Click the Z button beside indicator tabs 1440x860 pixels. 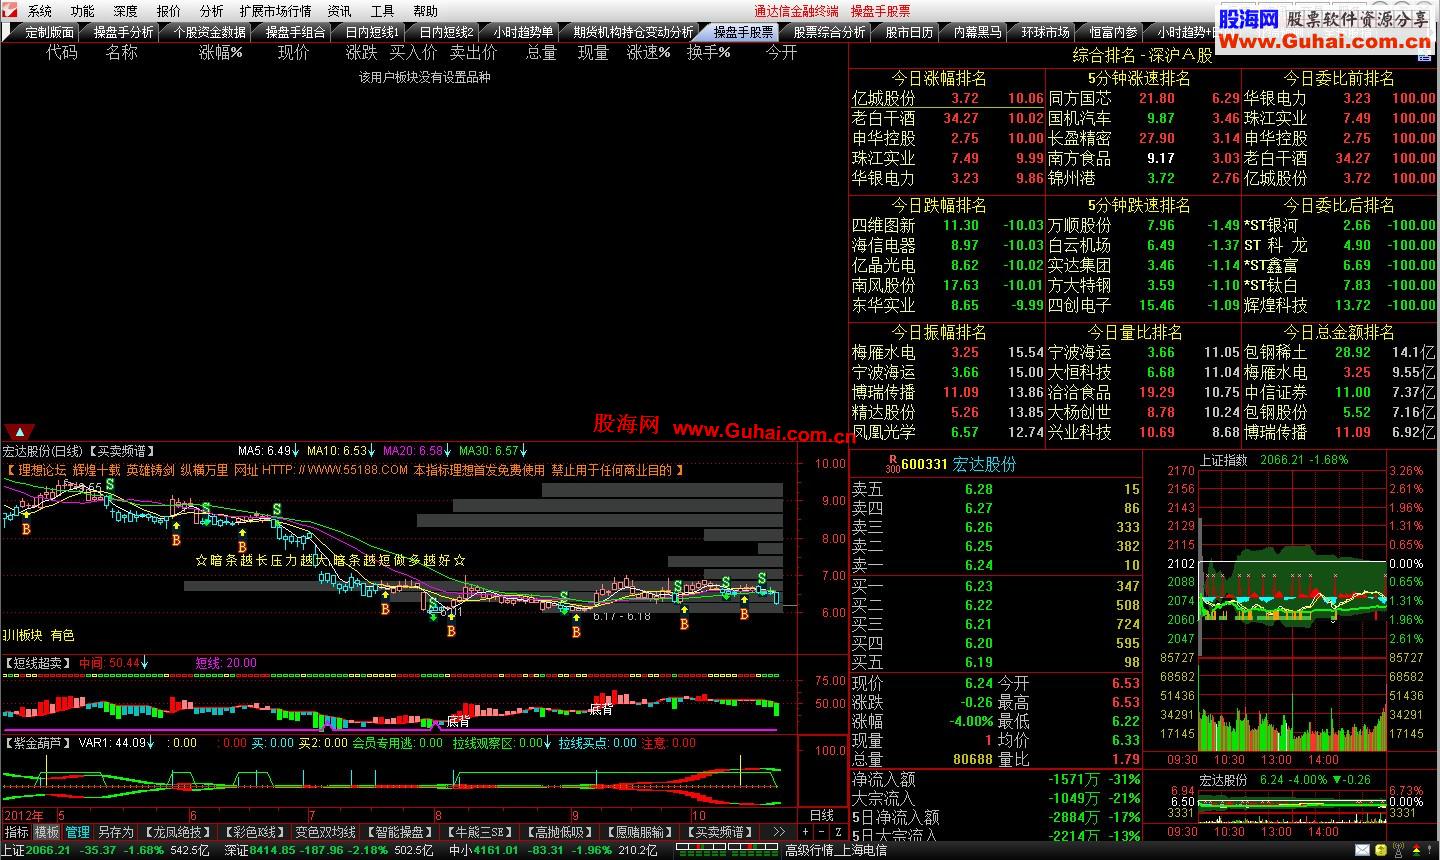pos(837,832)
